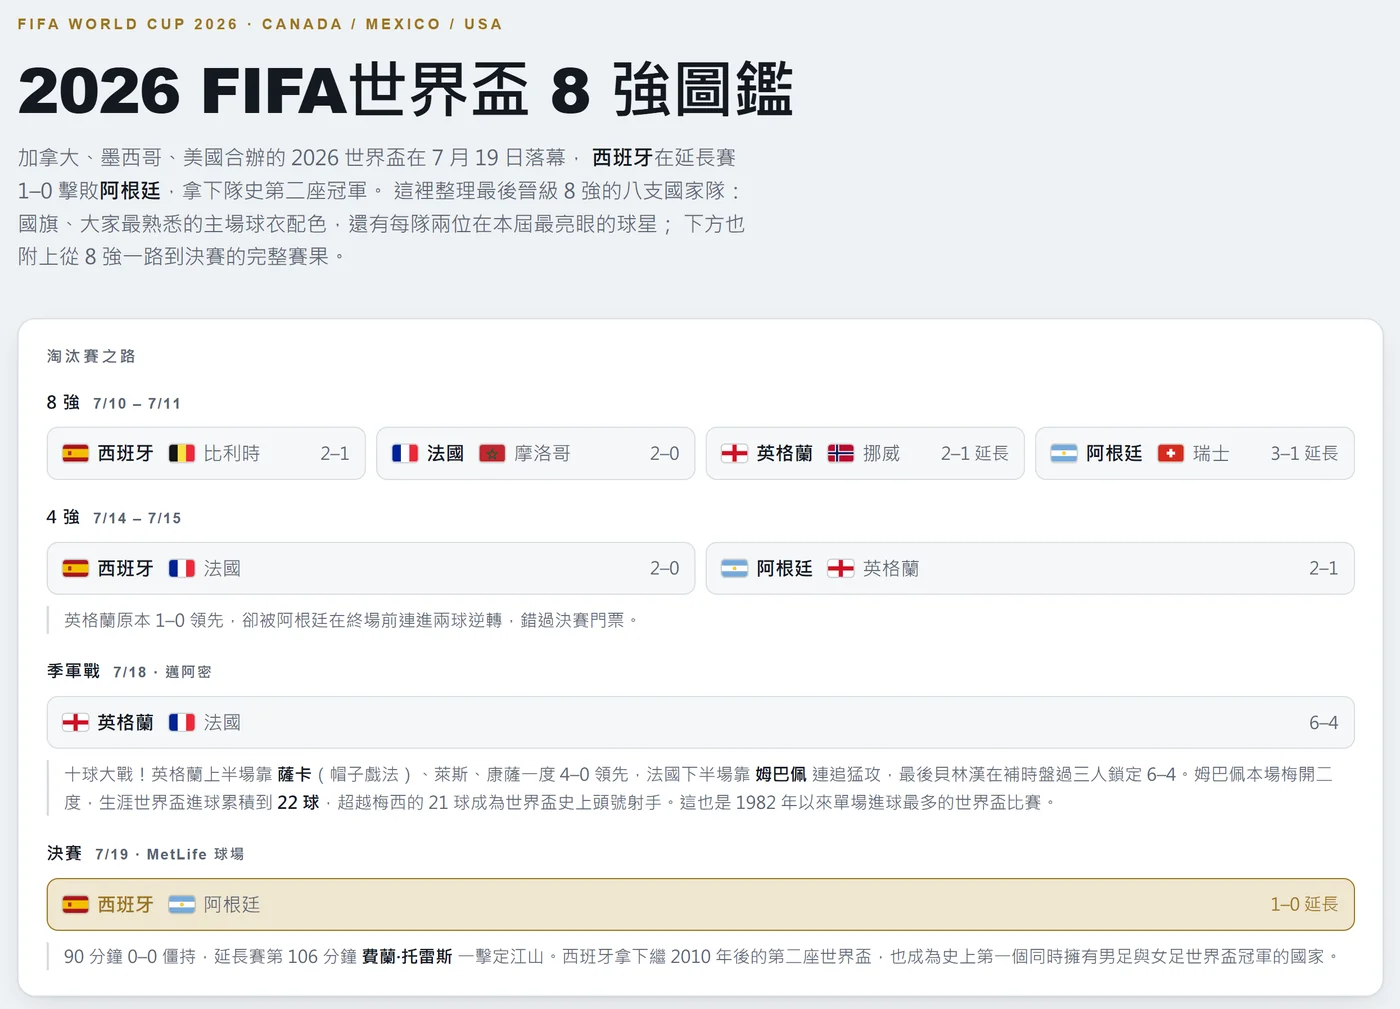This screenshot has height=1009, width=1400.
Task: Click 阿根廷 team name in the semi-final card
Action: coord(784,568)
